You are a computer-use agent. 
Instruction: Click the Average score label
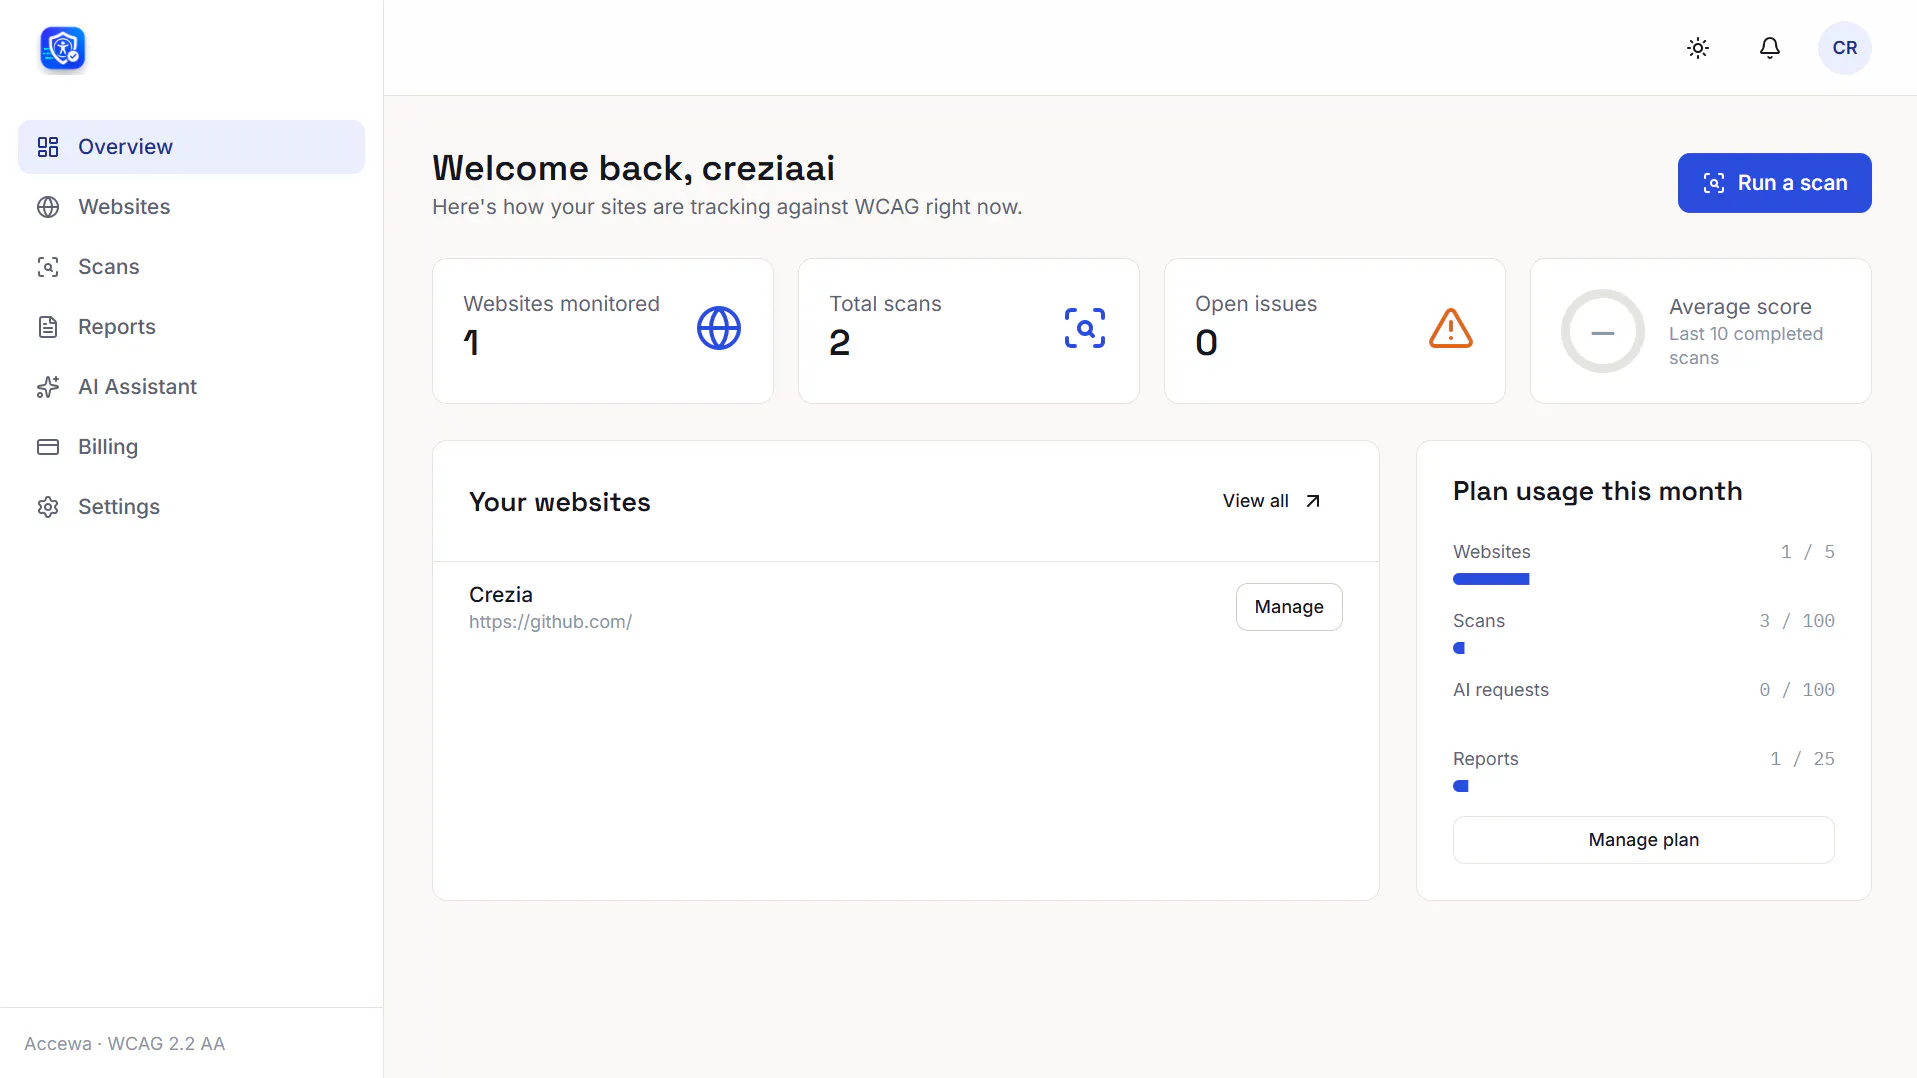point(1740,307)
